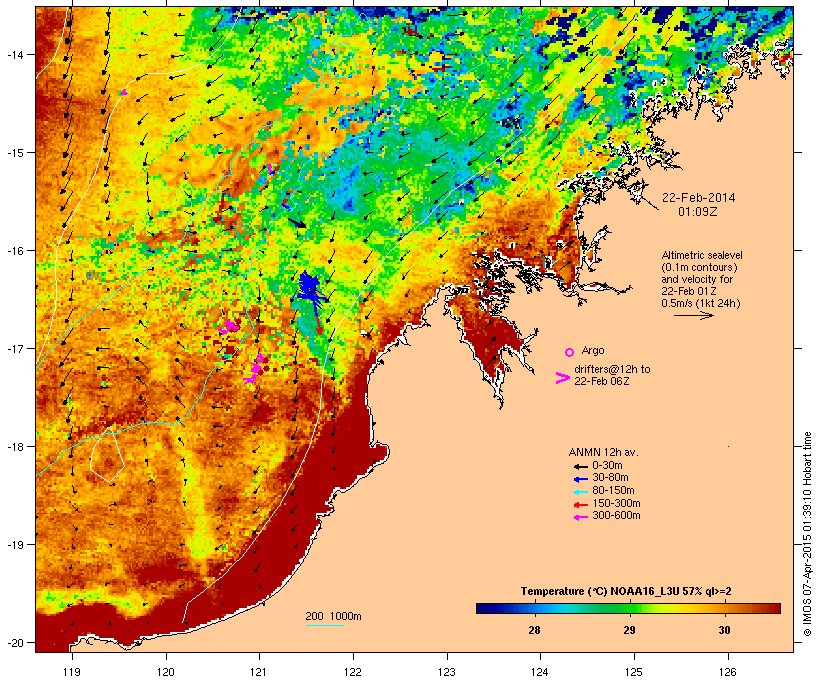Click the magenta 300-600m legend arrow
The image size is (820, 680).
point(580,517)
